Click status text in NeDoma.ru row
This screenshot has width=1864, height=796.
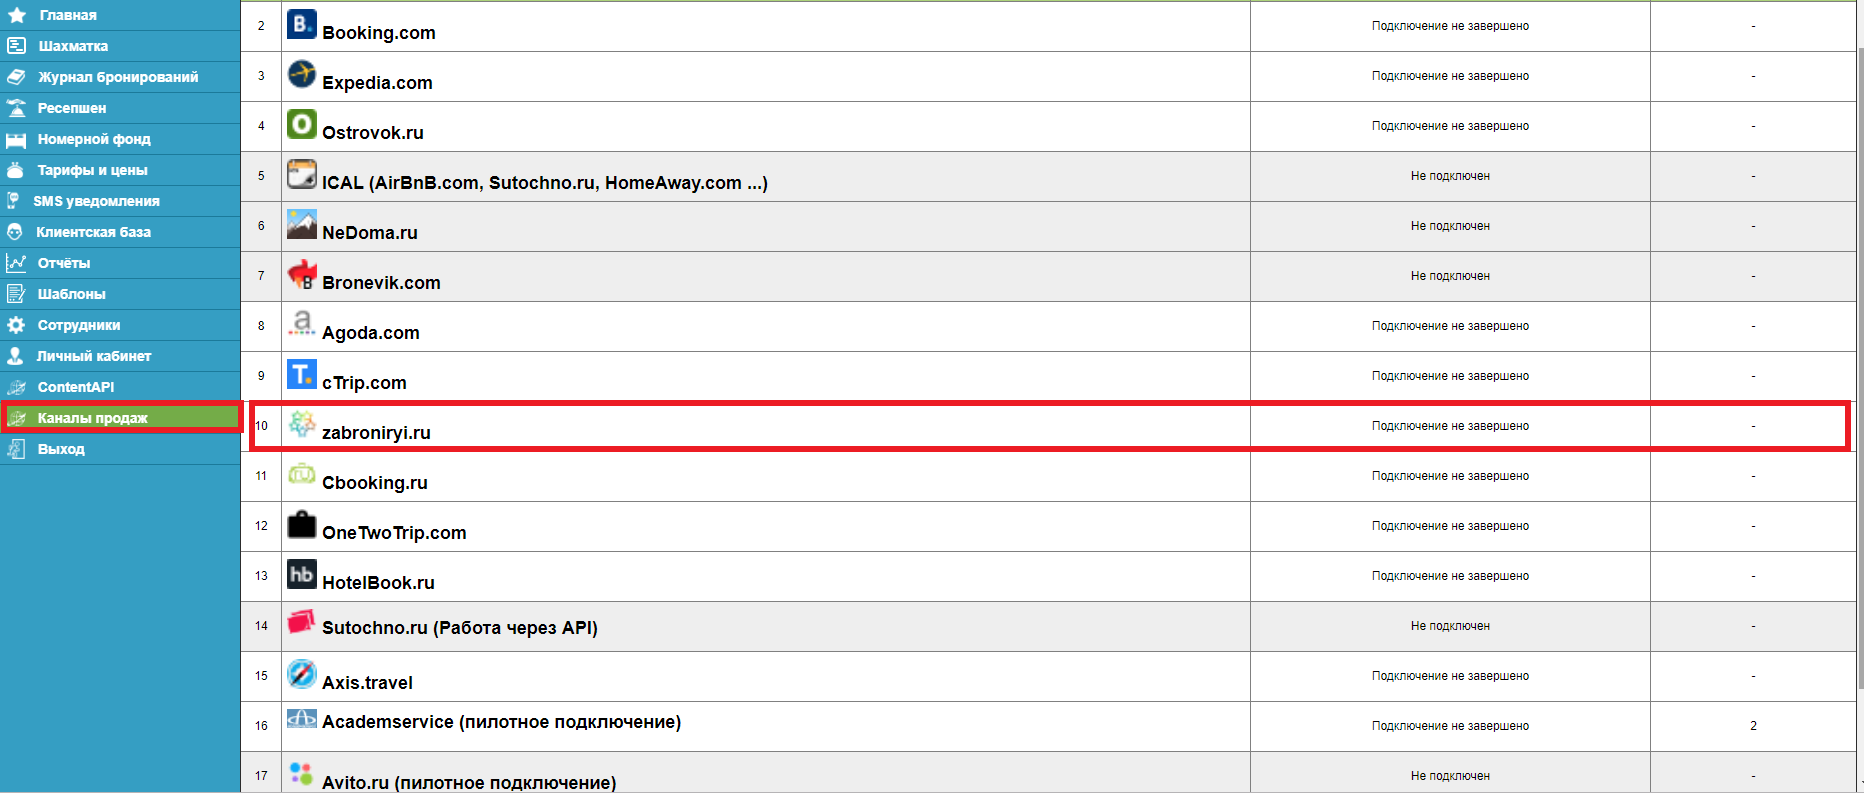(1450, 226)
